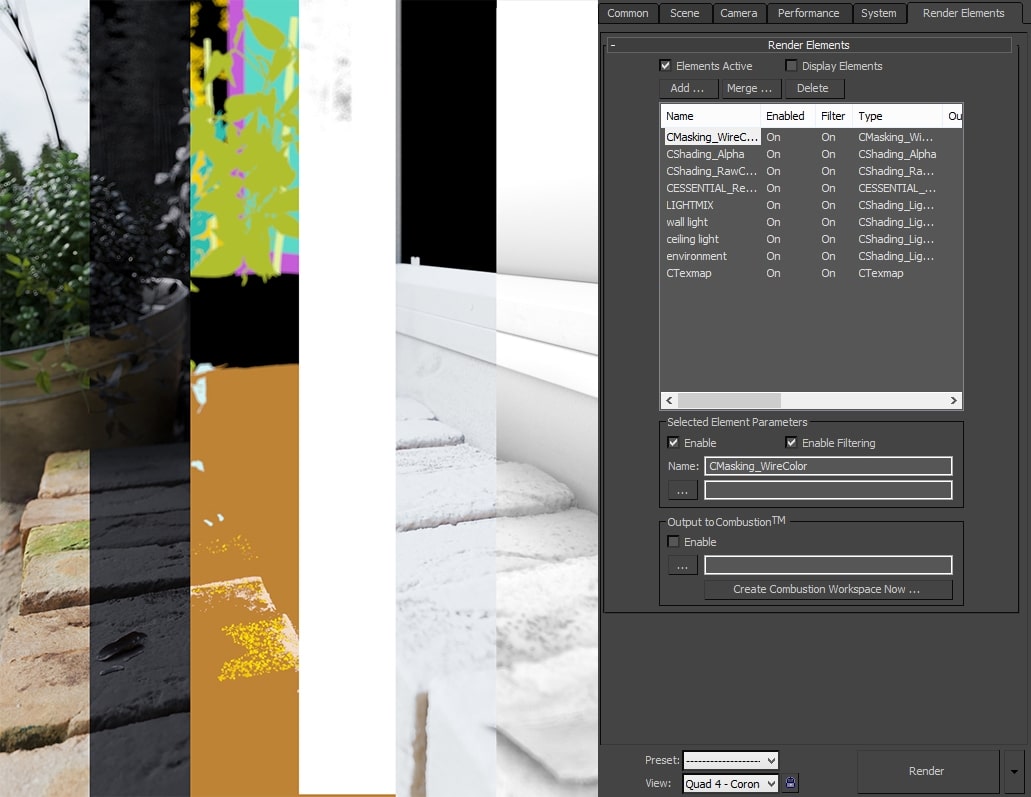Image resolution: width=1031 pixels, height=797 pixels.
Task: Open the Preset dropdown
Action: tap(730, 760)
